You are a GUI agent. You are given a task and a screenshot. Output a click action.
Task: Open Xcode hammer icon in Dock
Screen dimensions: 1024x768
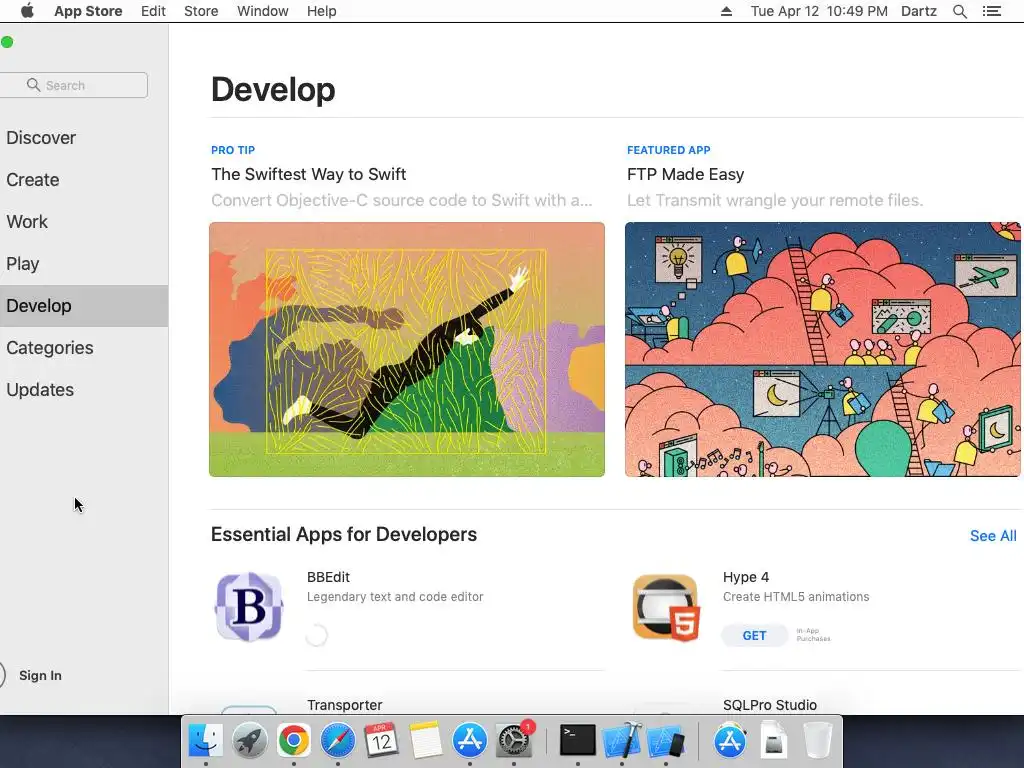point(621,741)
